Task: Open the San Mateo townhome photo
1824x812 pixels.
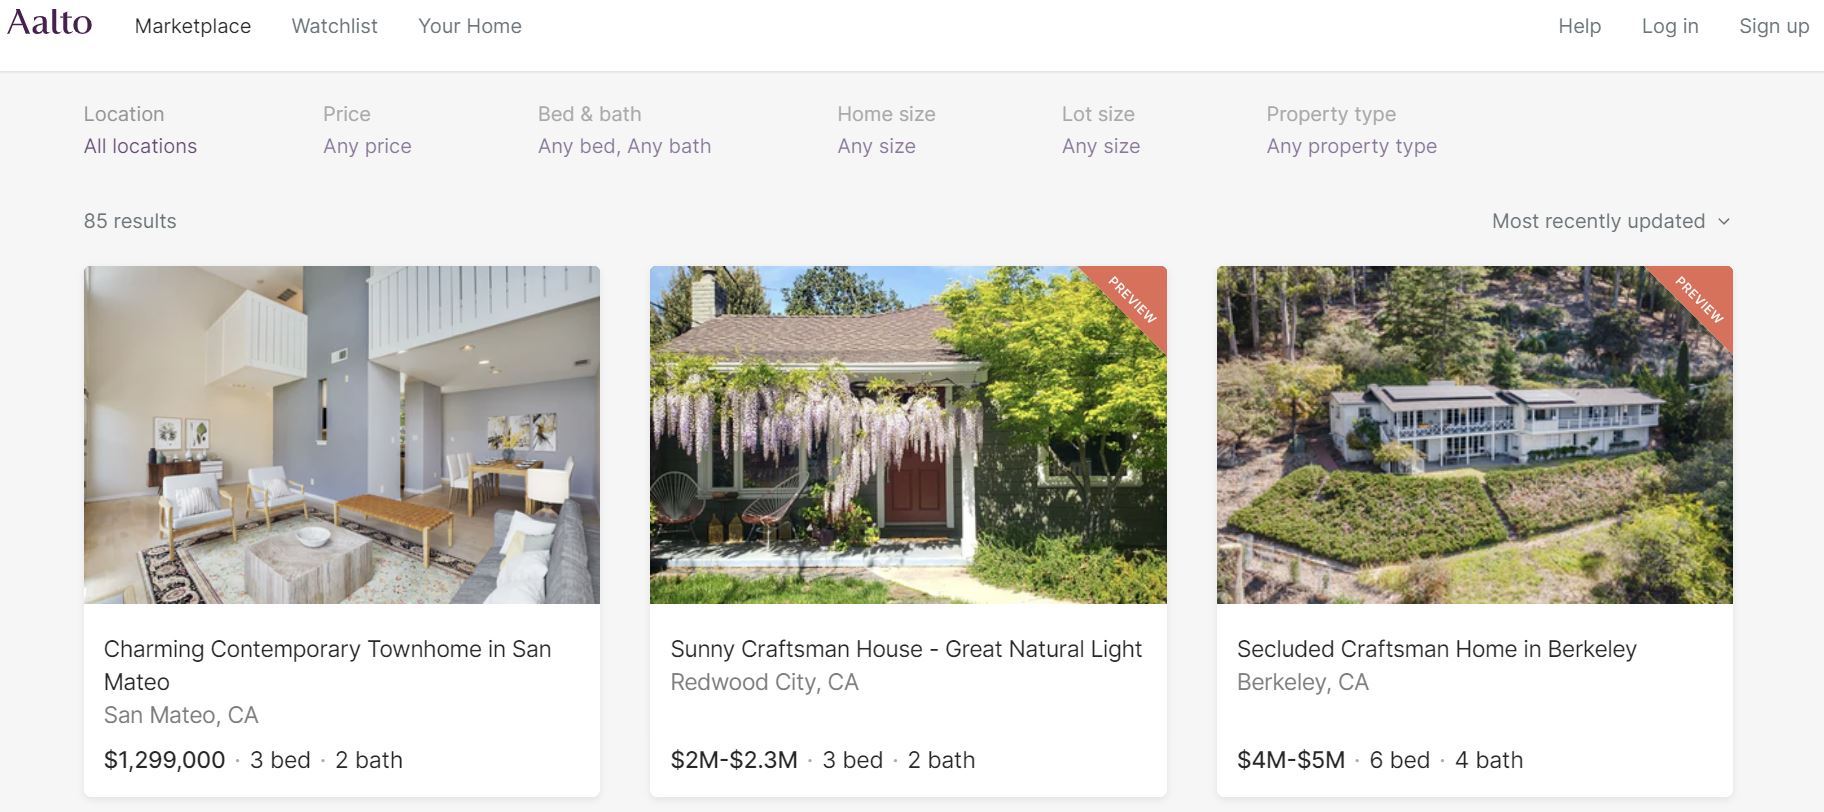Action: click(x=342, y=435)
